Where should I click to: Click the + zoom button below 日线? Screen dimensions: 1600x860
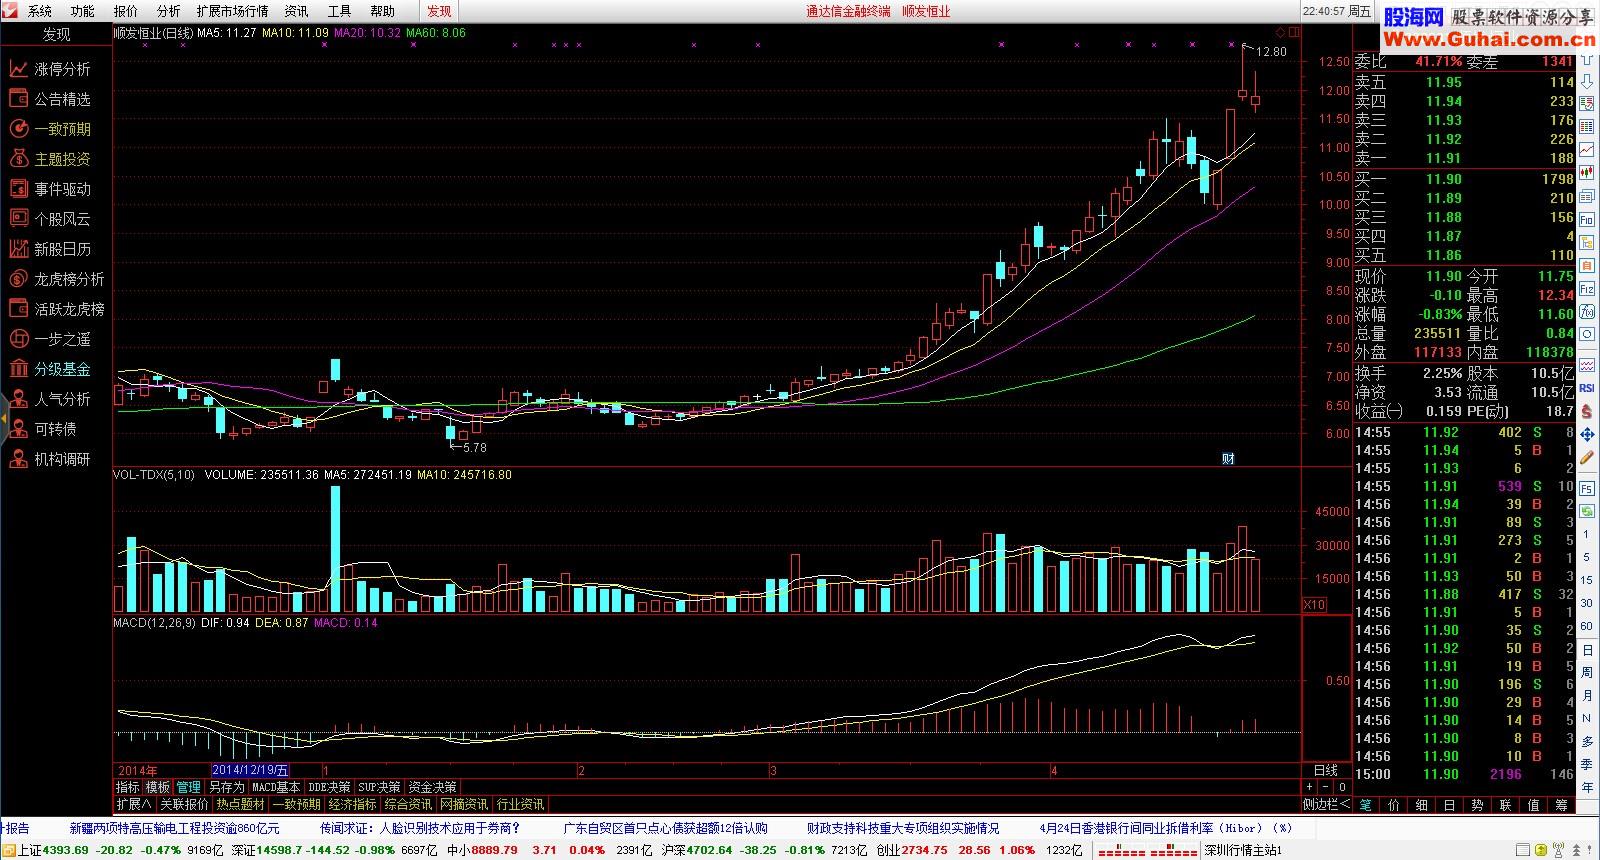[1310, 787]
